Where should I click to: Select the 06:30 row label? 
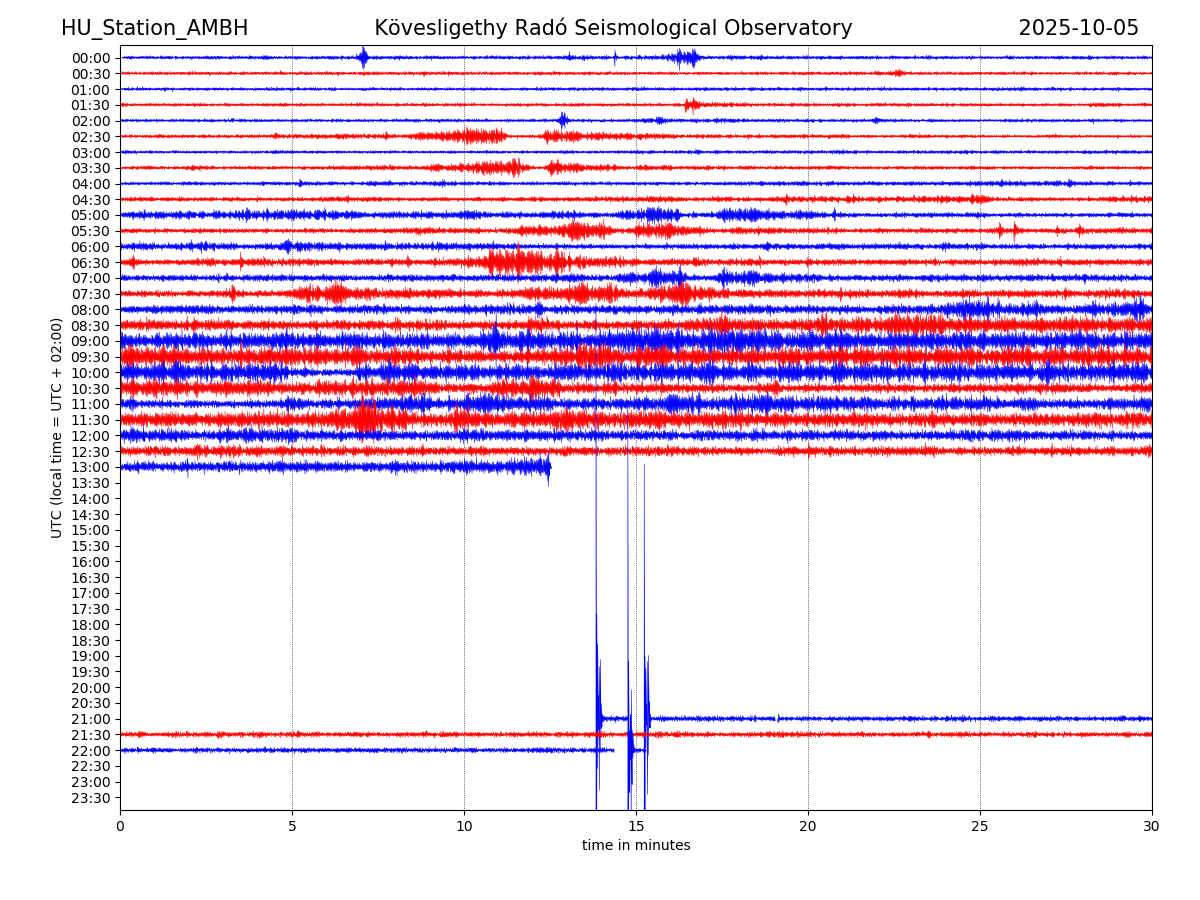(x=91, y=263)
